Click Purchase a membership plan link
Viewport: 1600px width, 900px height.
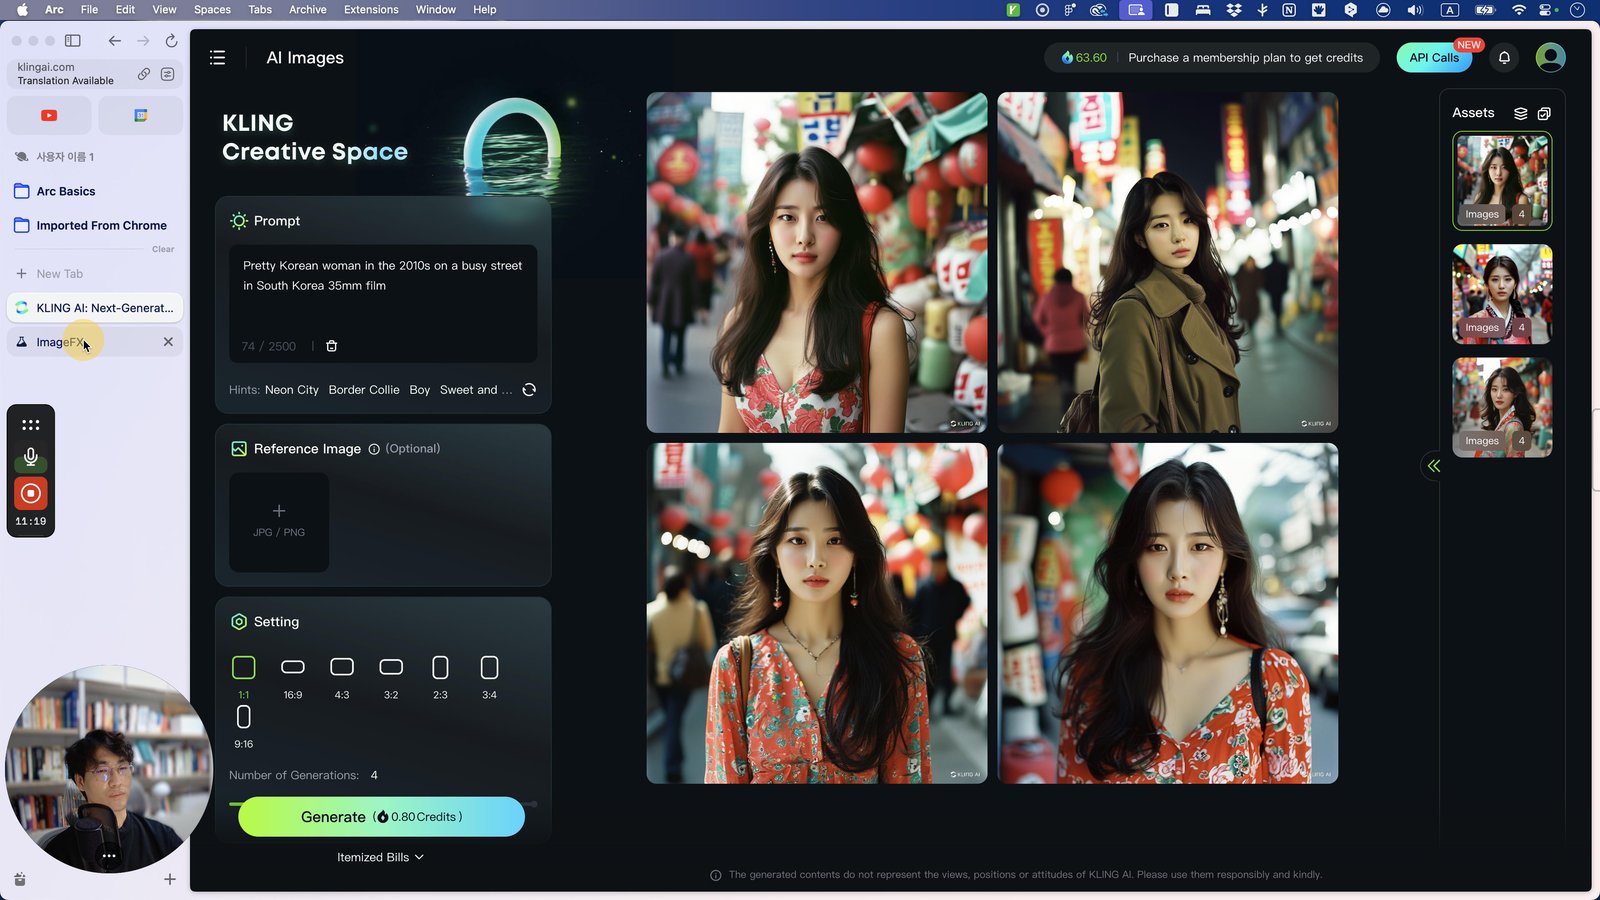pos(1245,58)
